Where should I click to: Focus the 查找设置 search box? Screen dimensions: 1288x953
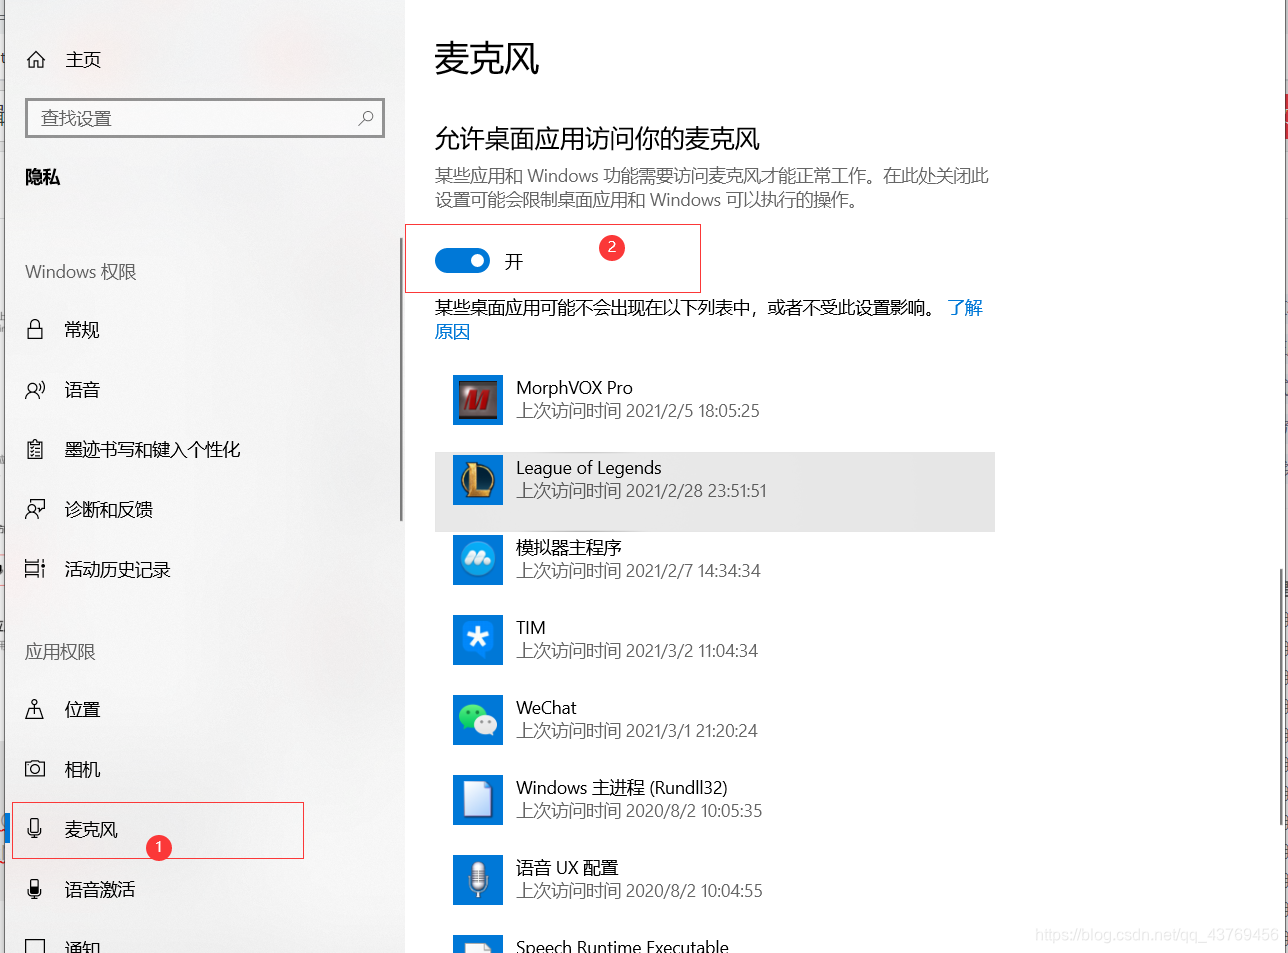pyautogui.click(x=205, y=118)
